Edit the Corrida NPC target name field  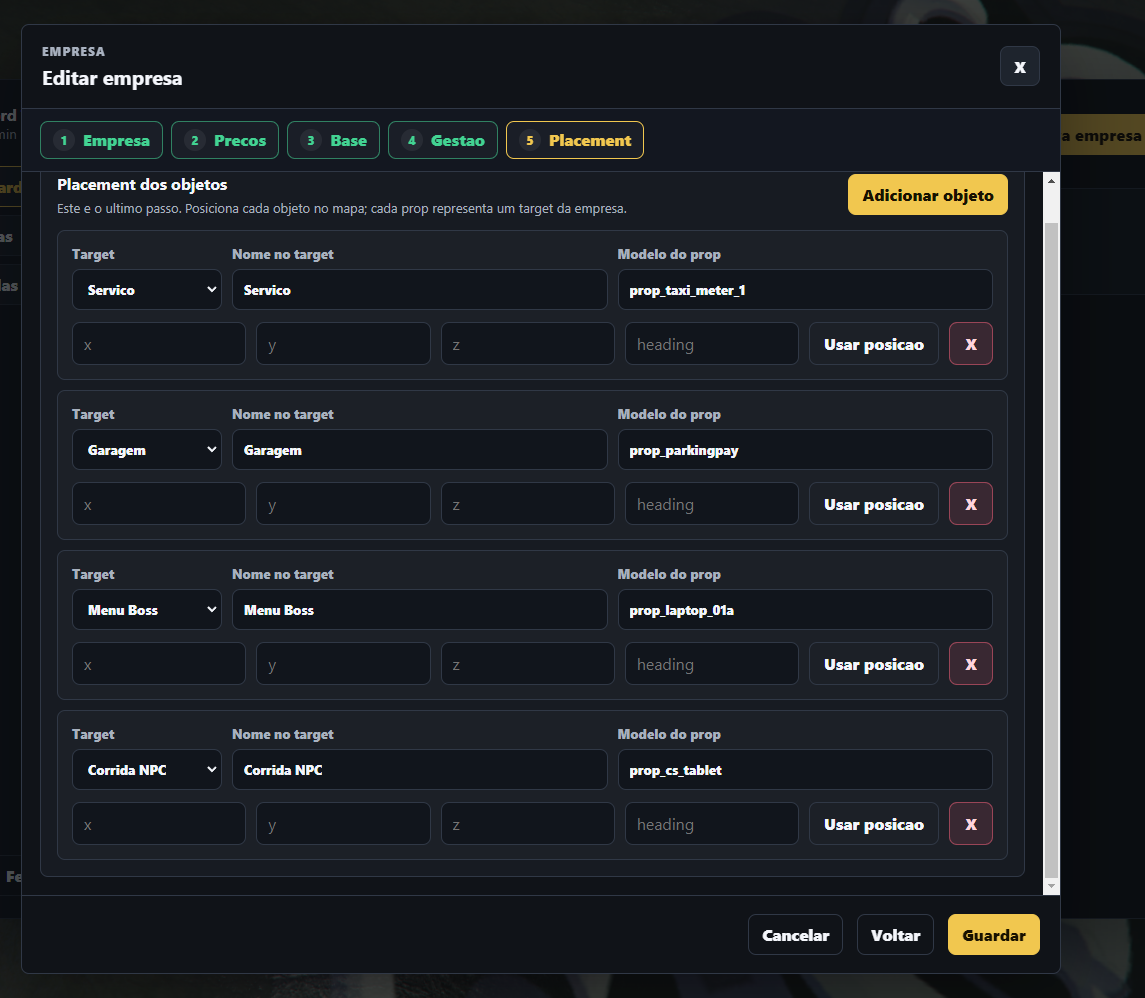(420, 769)
